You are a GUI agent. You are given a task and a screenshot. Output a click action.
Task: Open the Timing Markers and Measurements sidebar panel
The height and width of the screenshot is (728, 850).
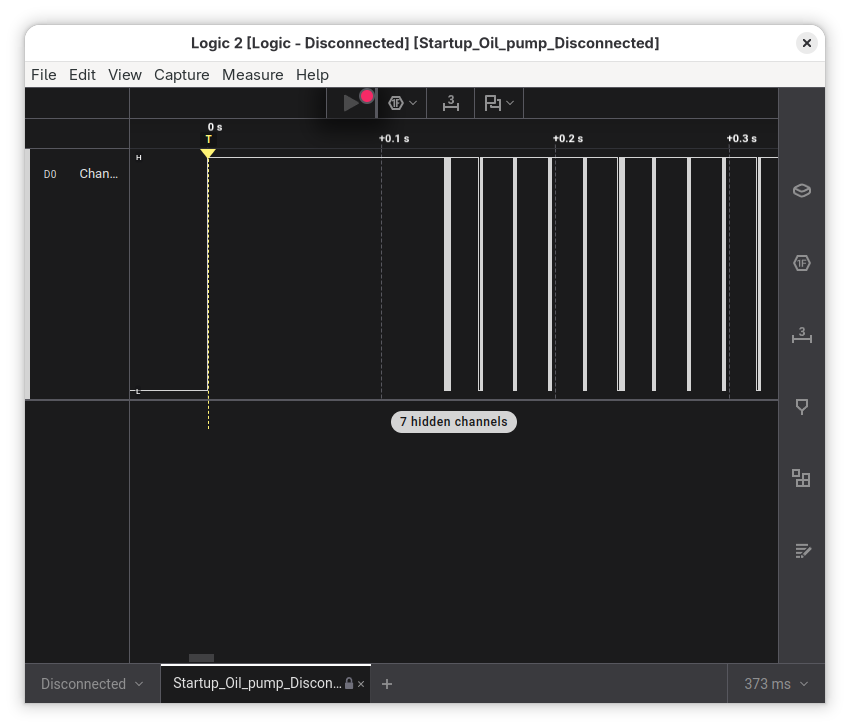[x=801, y=335]
